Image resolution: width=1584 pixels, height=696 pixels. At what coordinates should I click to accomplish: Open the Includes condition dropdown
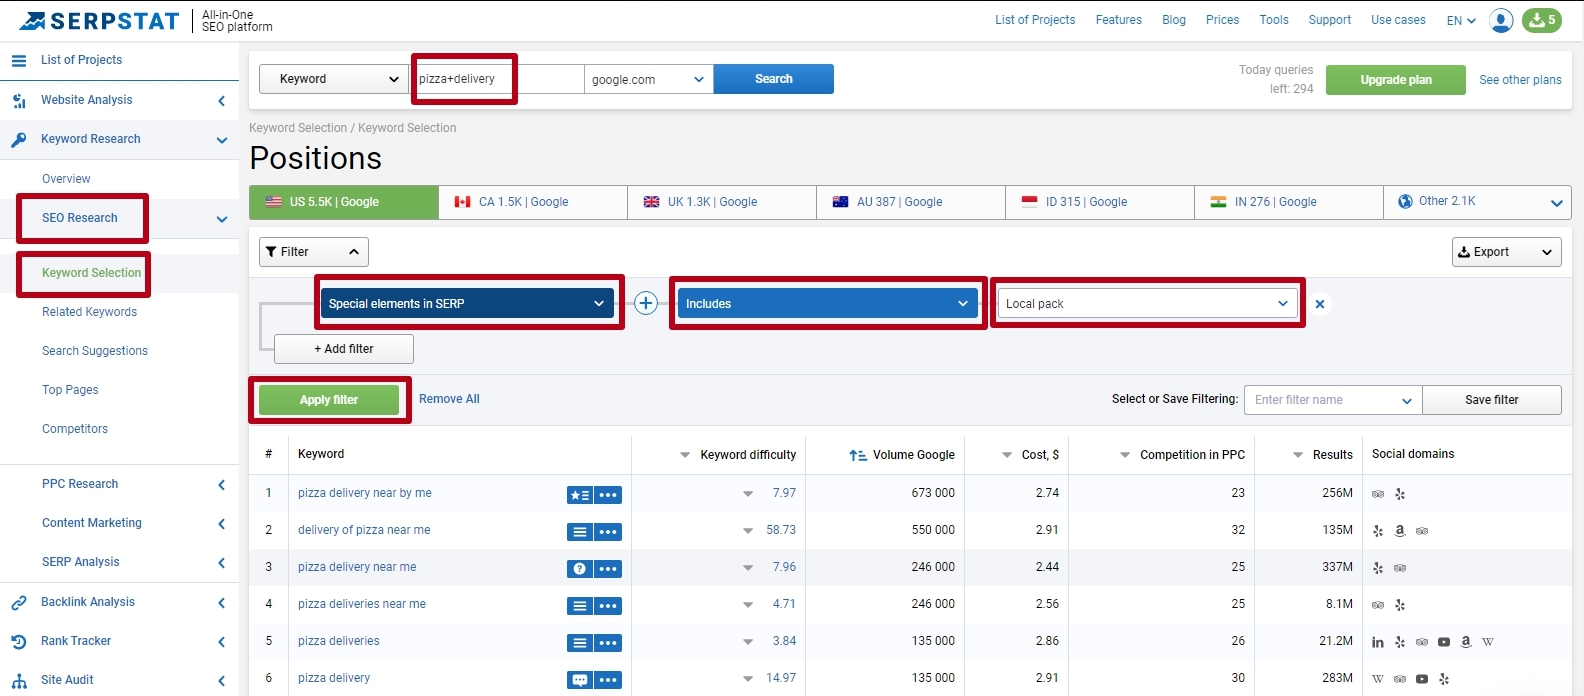point(827,304)
